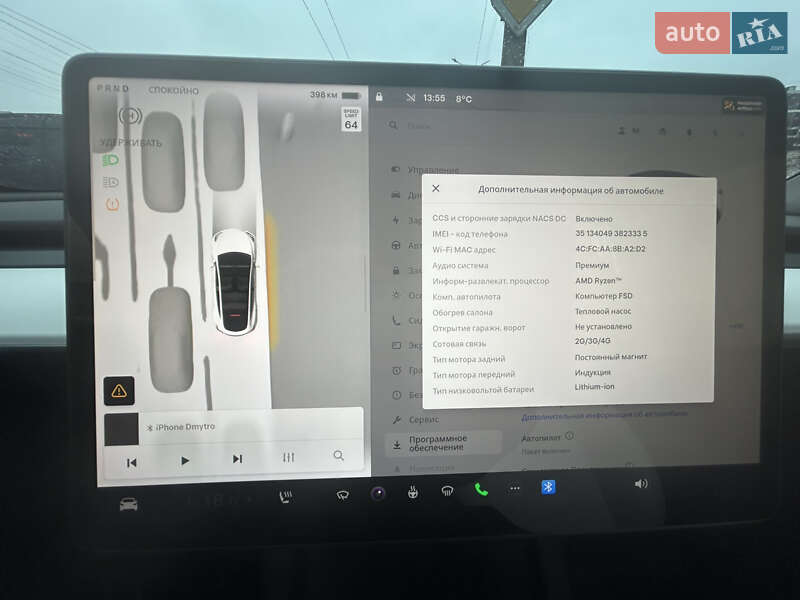This screenshot has width=800, height=600.
Task: Tap the parking brake hold icon near PRND
Action: 128,116
